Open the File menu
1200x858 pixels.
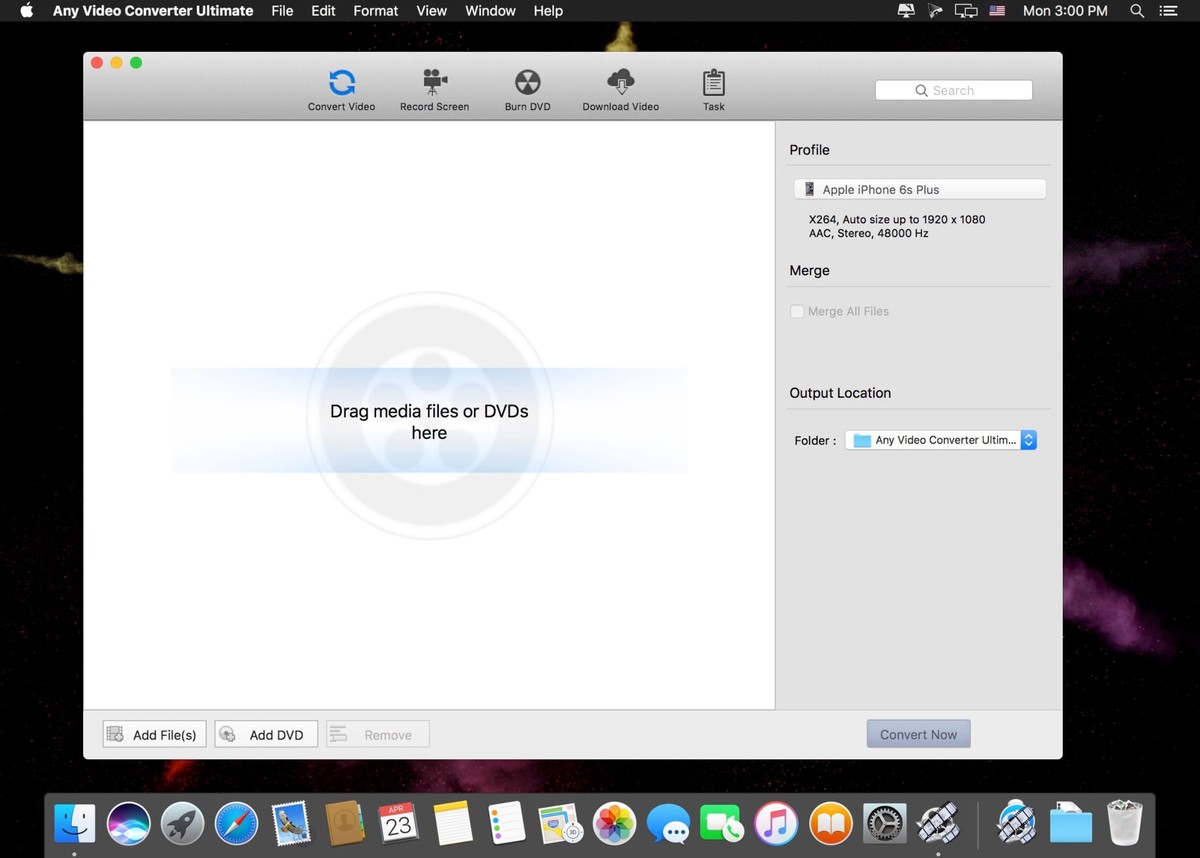click(282, 11)
